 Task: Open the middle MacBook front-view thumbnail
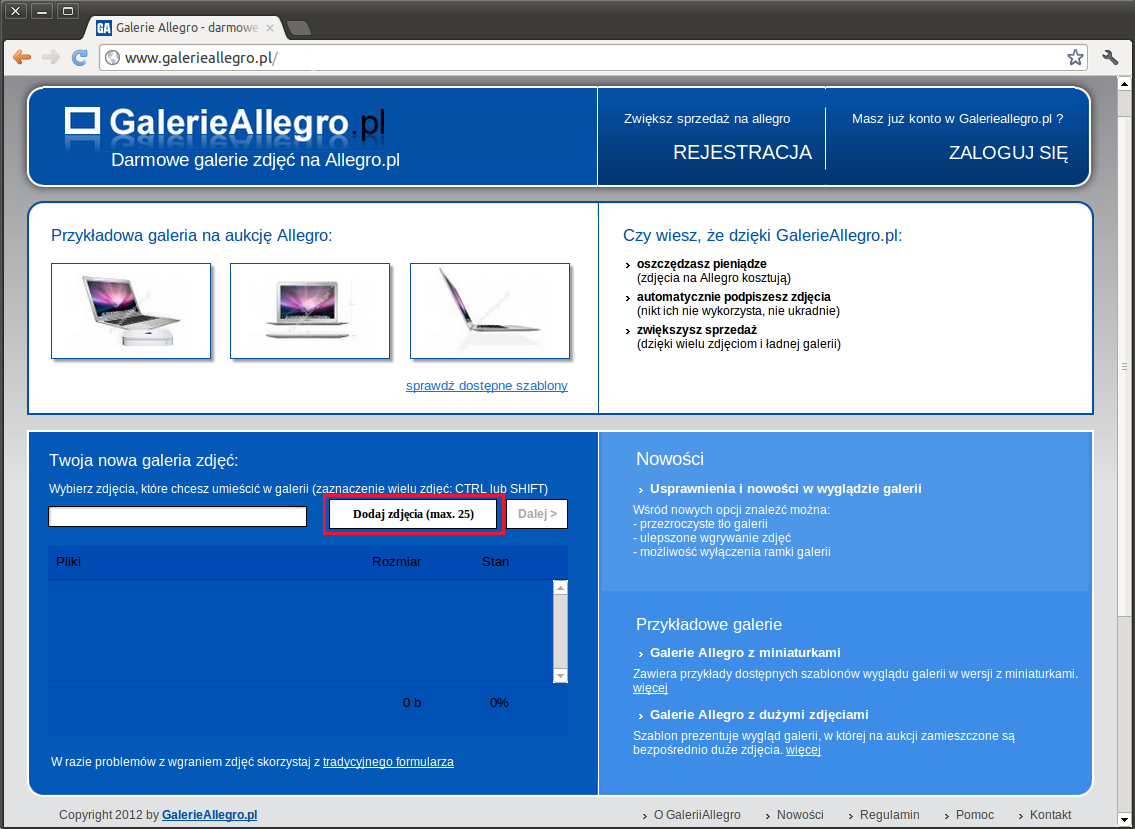[x=310, y=311]
